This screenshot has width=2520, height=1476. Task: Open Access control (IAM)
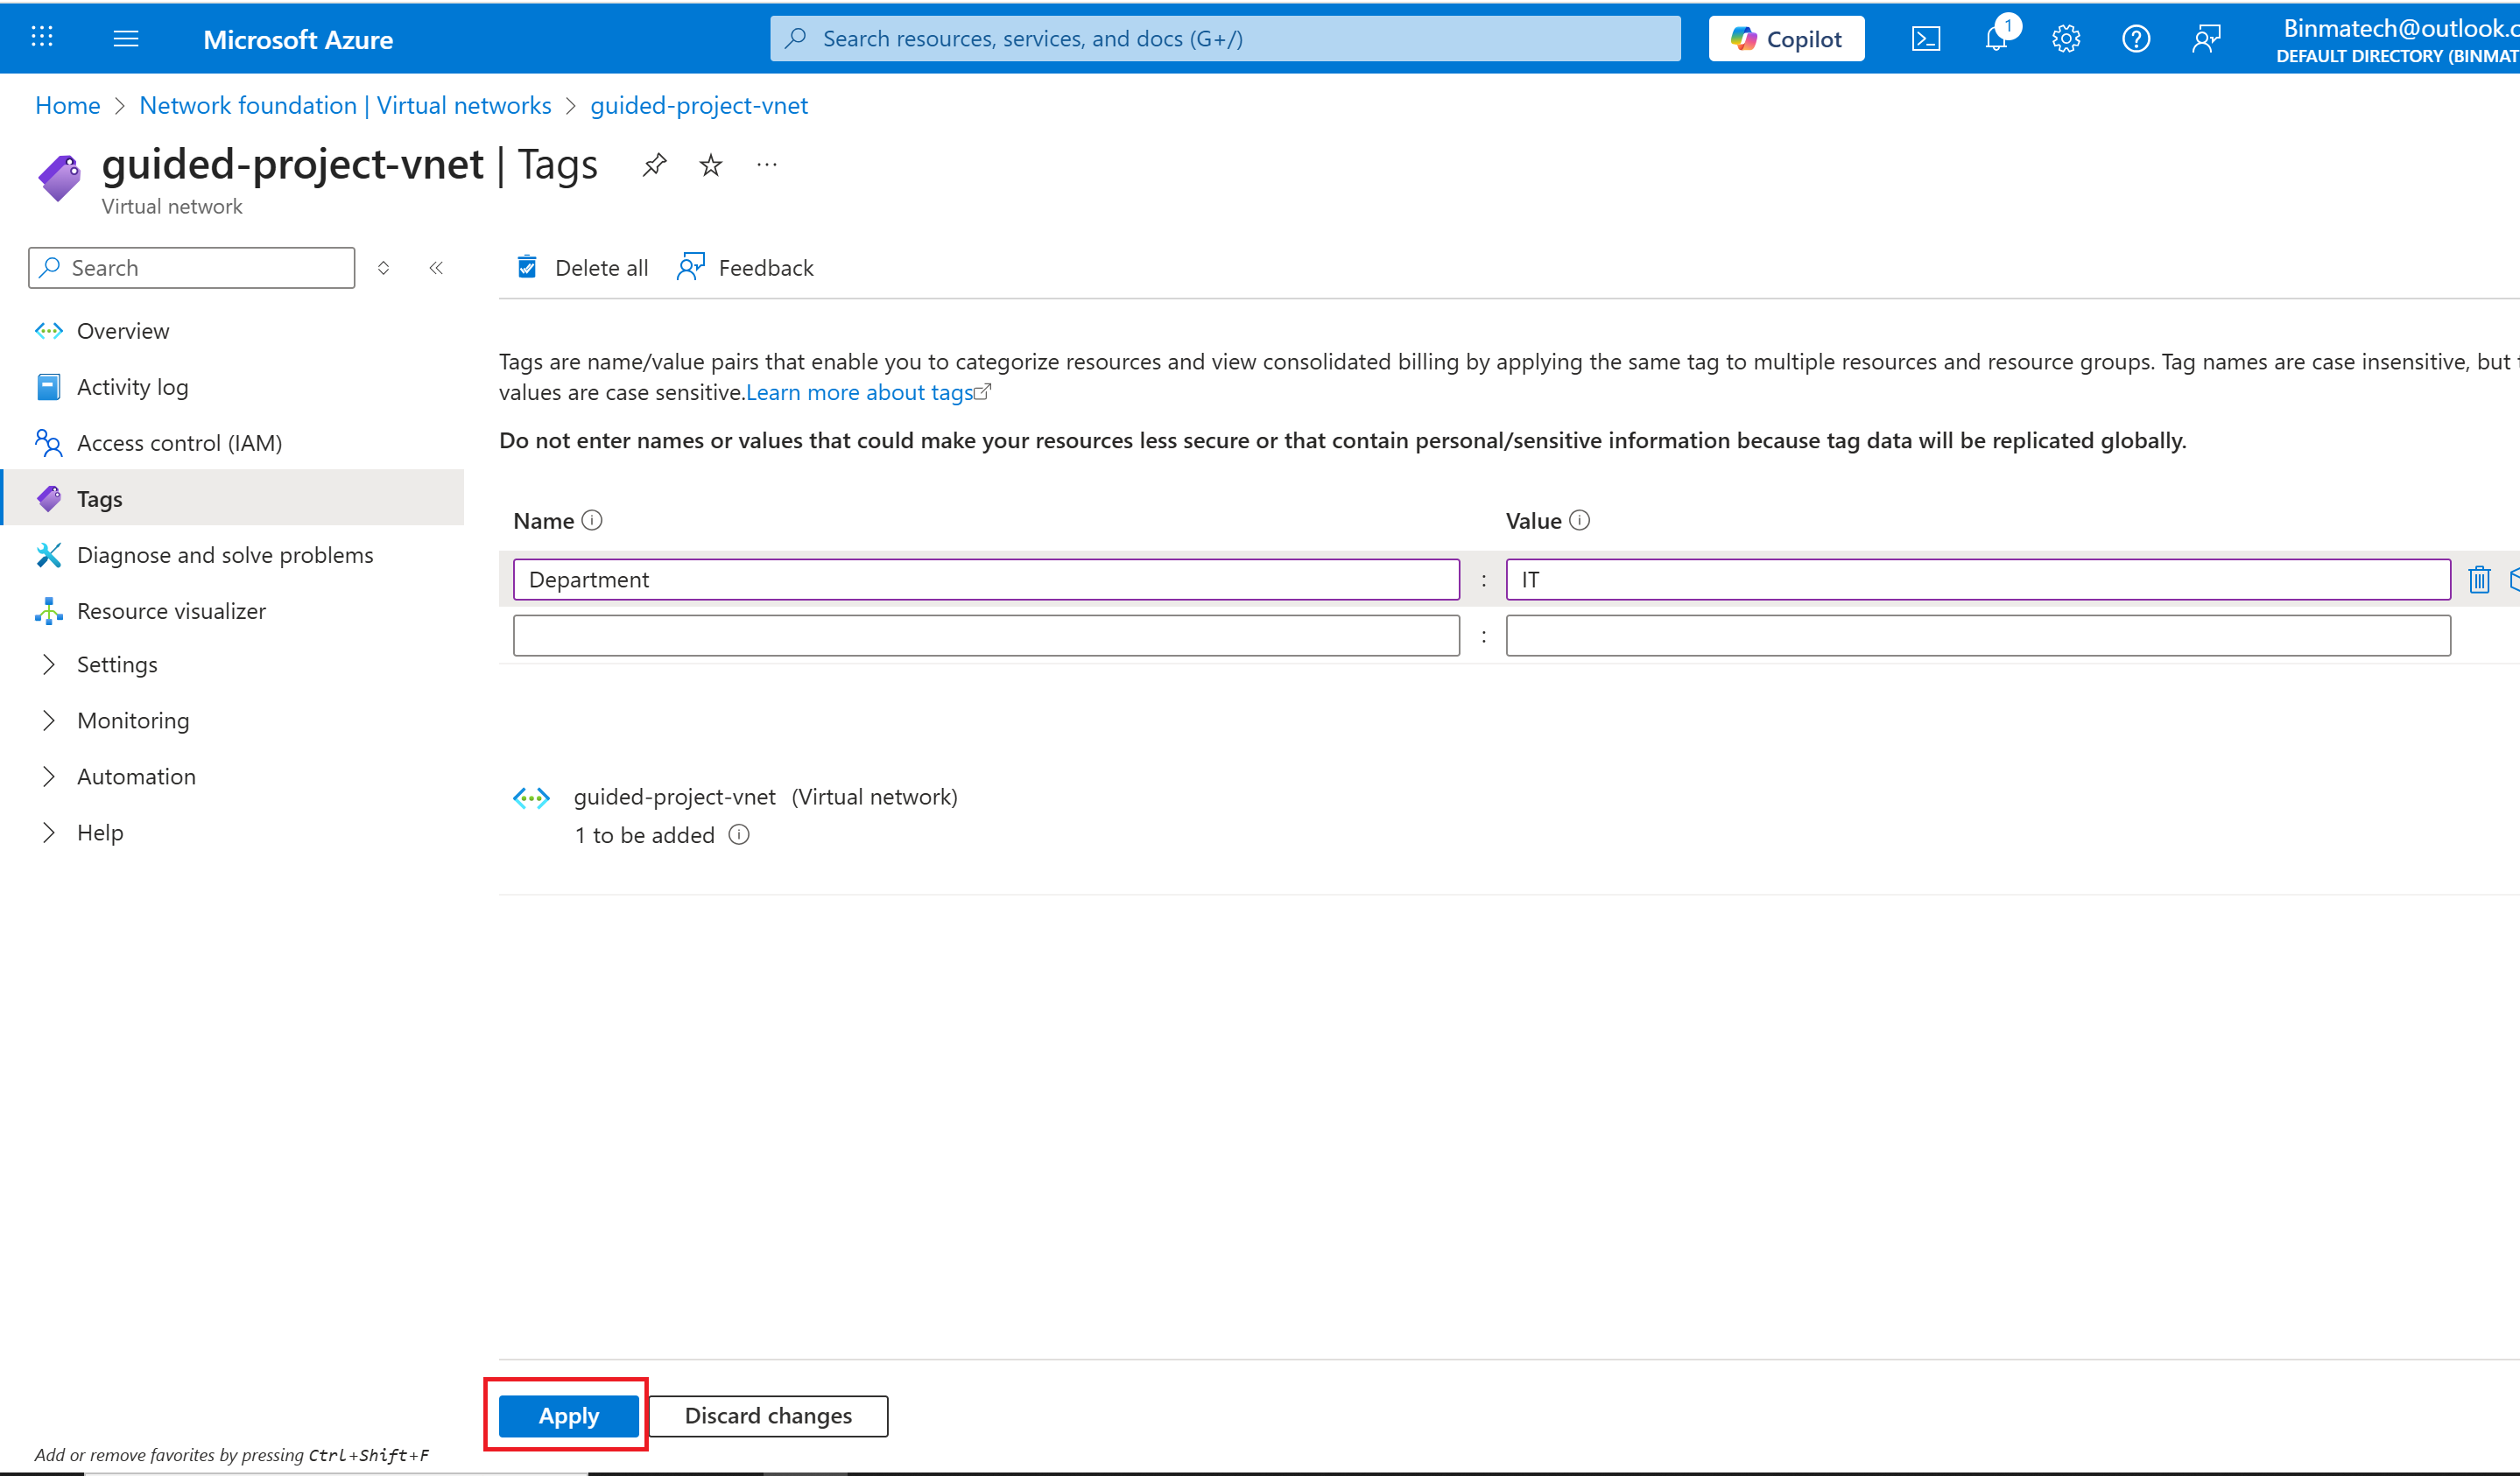pos(179,443)
